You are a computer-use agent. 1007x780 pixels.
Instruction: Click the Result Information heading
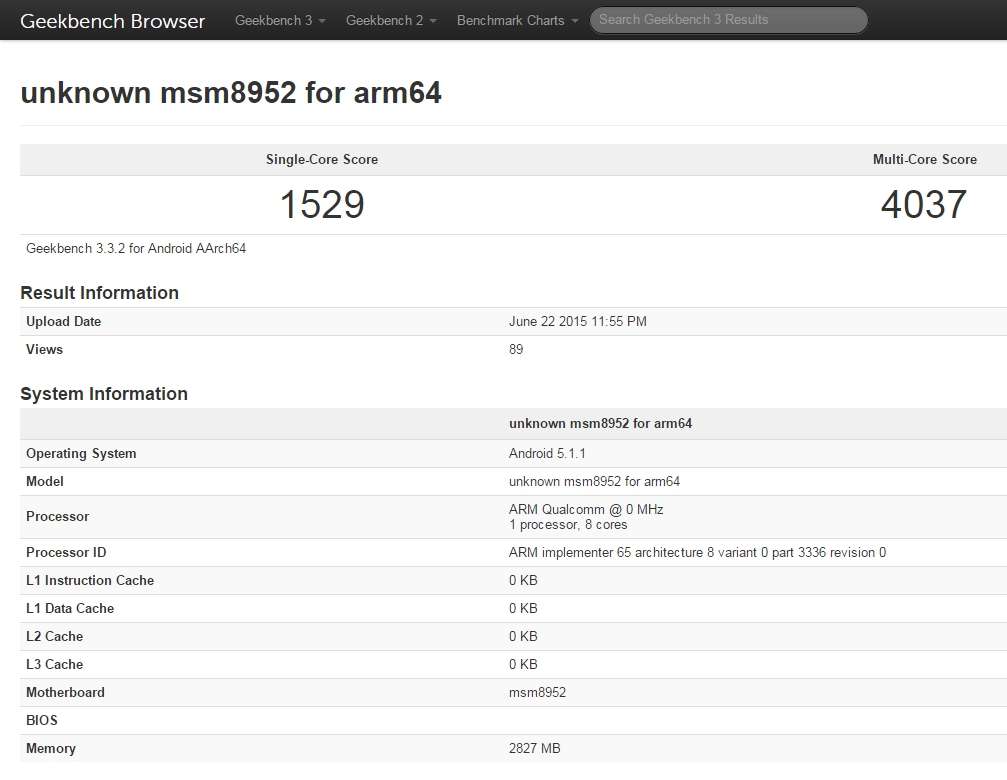tap(100, 293)
